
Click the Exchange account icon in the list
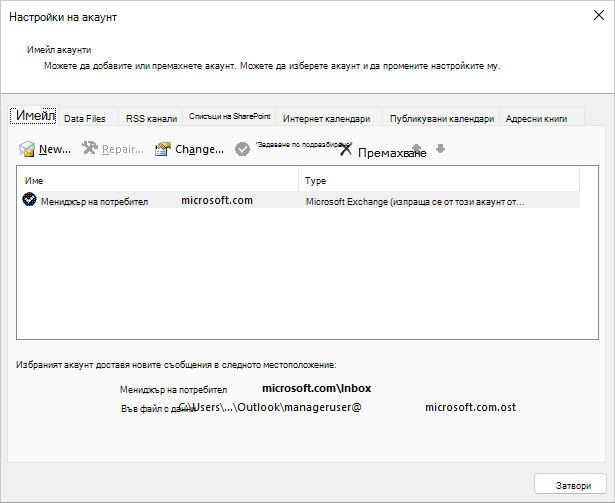coord(29,199)
